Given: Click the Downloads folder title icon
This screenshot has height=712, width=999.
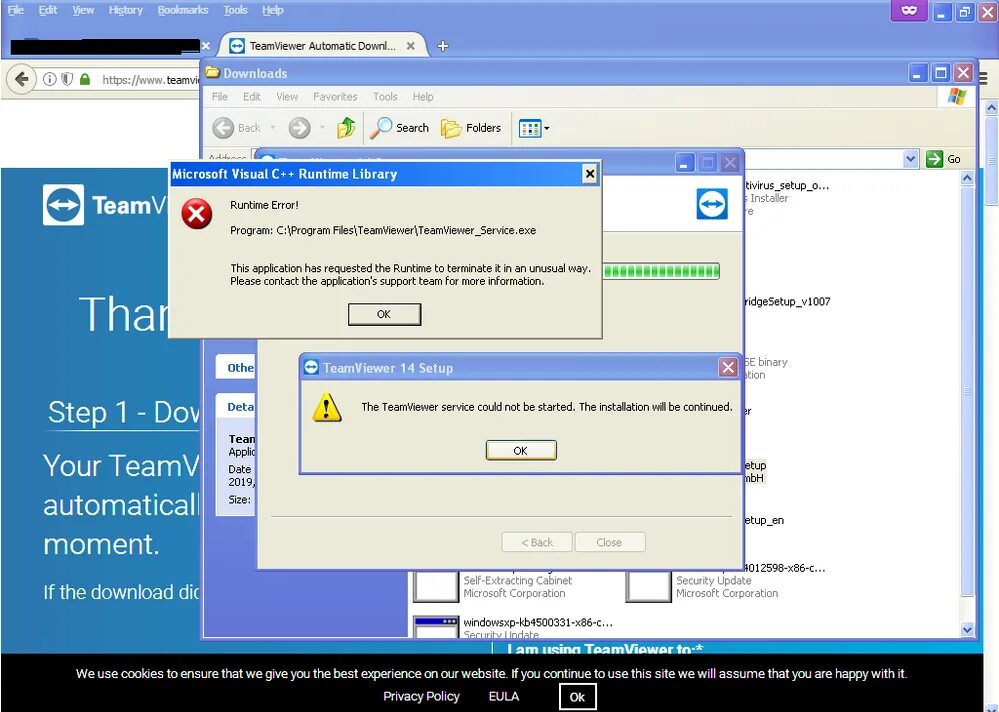Looking at the screenshot, I should 212,73.
